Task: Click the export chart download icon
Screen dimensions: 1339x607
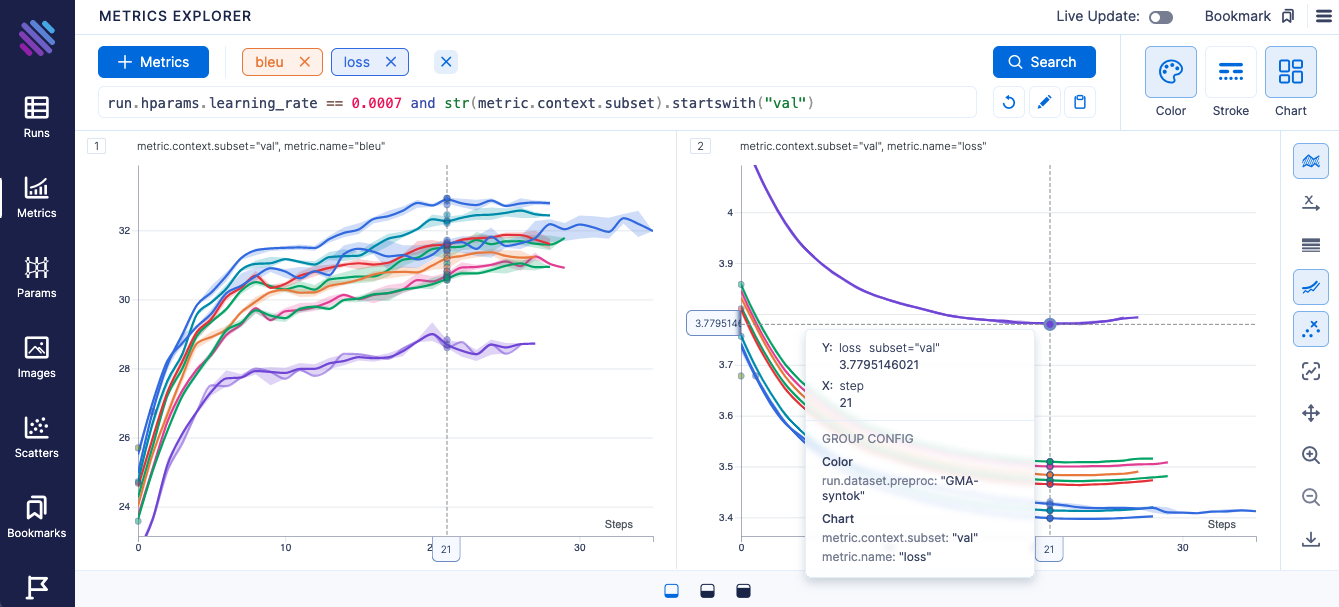Action: tap(1311, 539)
